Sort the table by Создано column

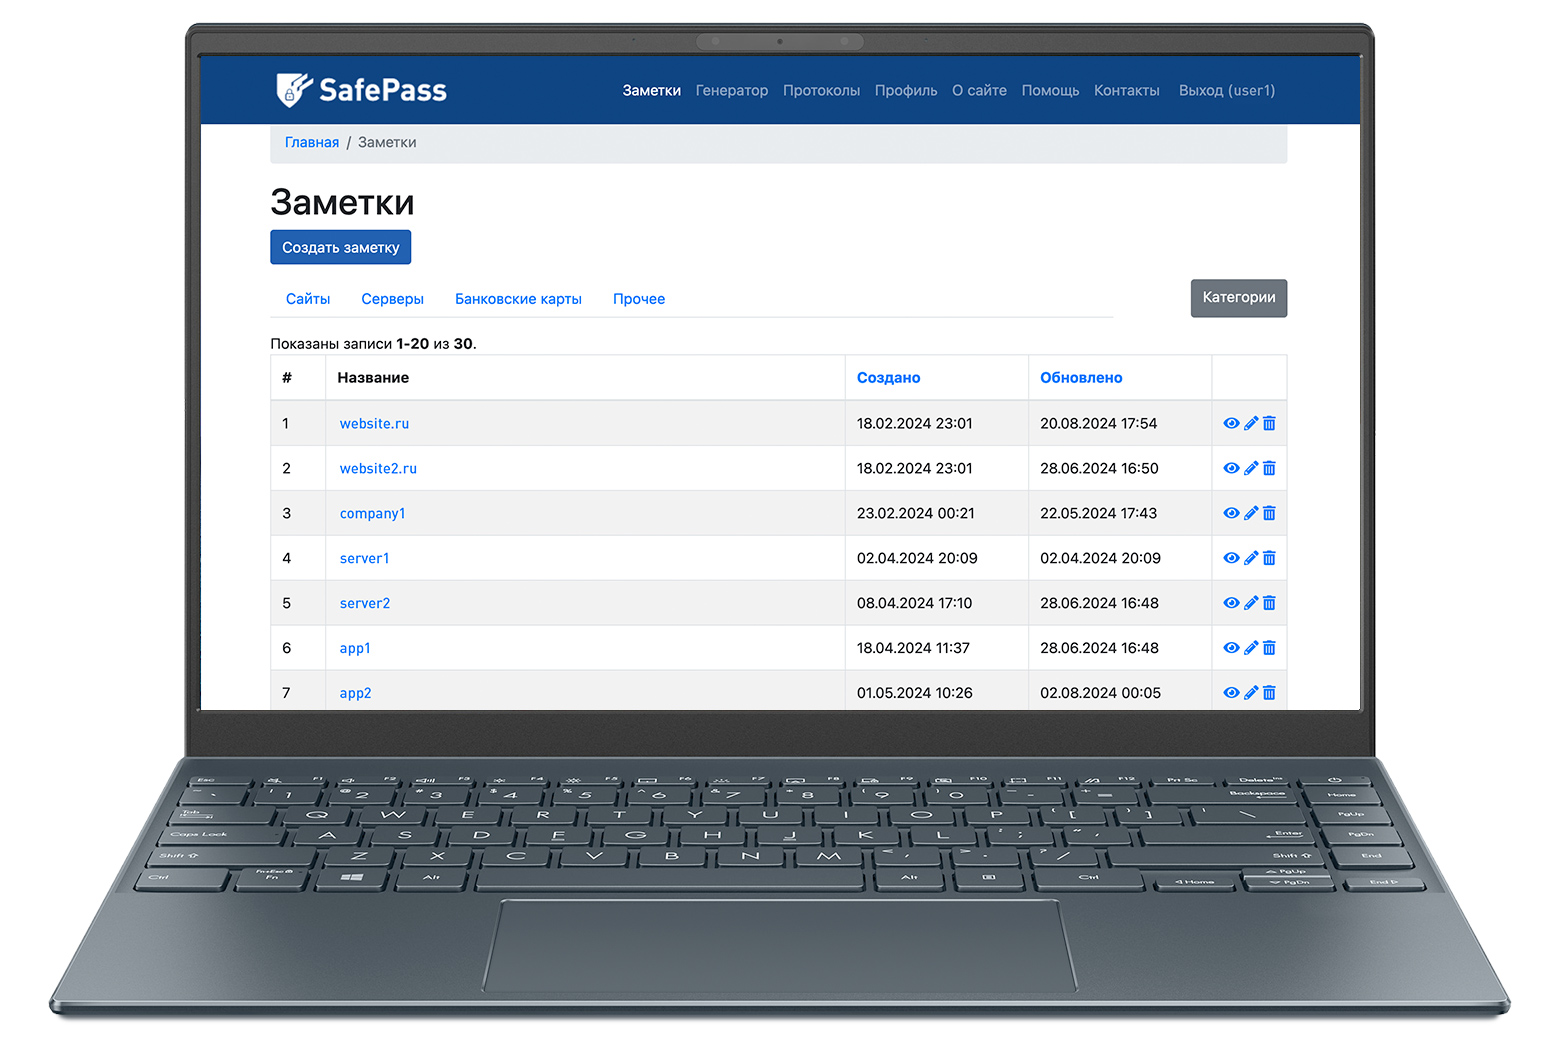pos(888,378)
